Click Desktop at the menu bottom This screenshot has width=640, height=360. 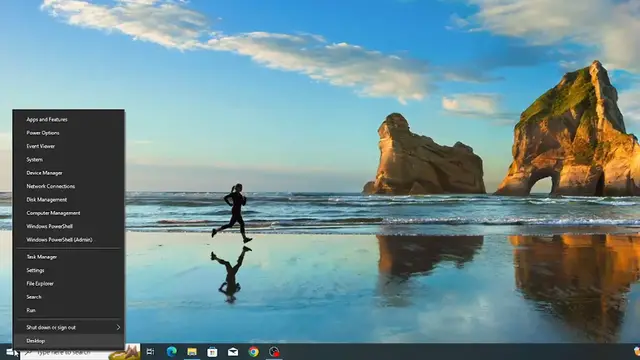point(69,341)
